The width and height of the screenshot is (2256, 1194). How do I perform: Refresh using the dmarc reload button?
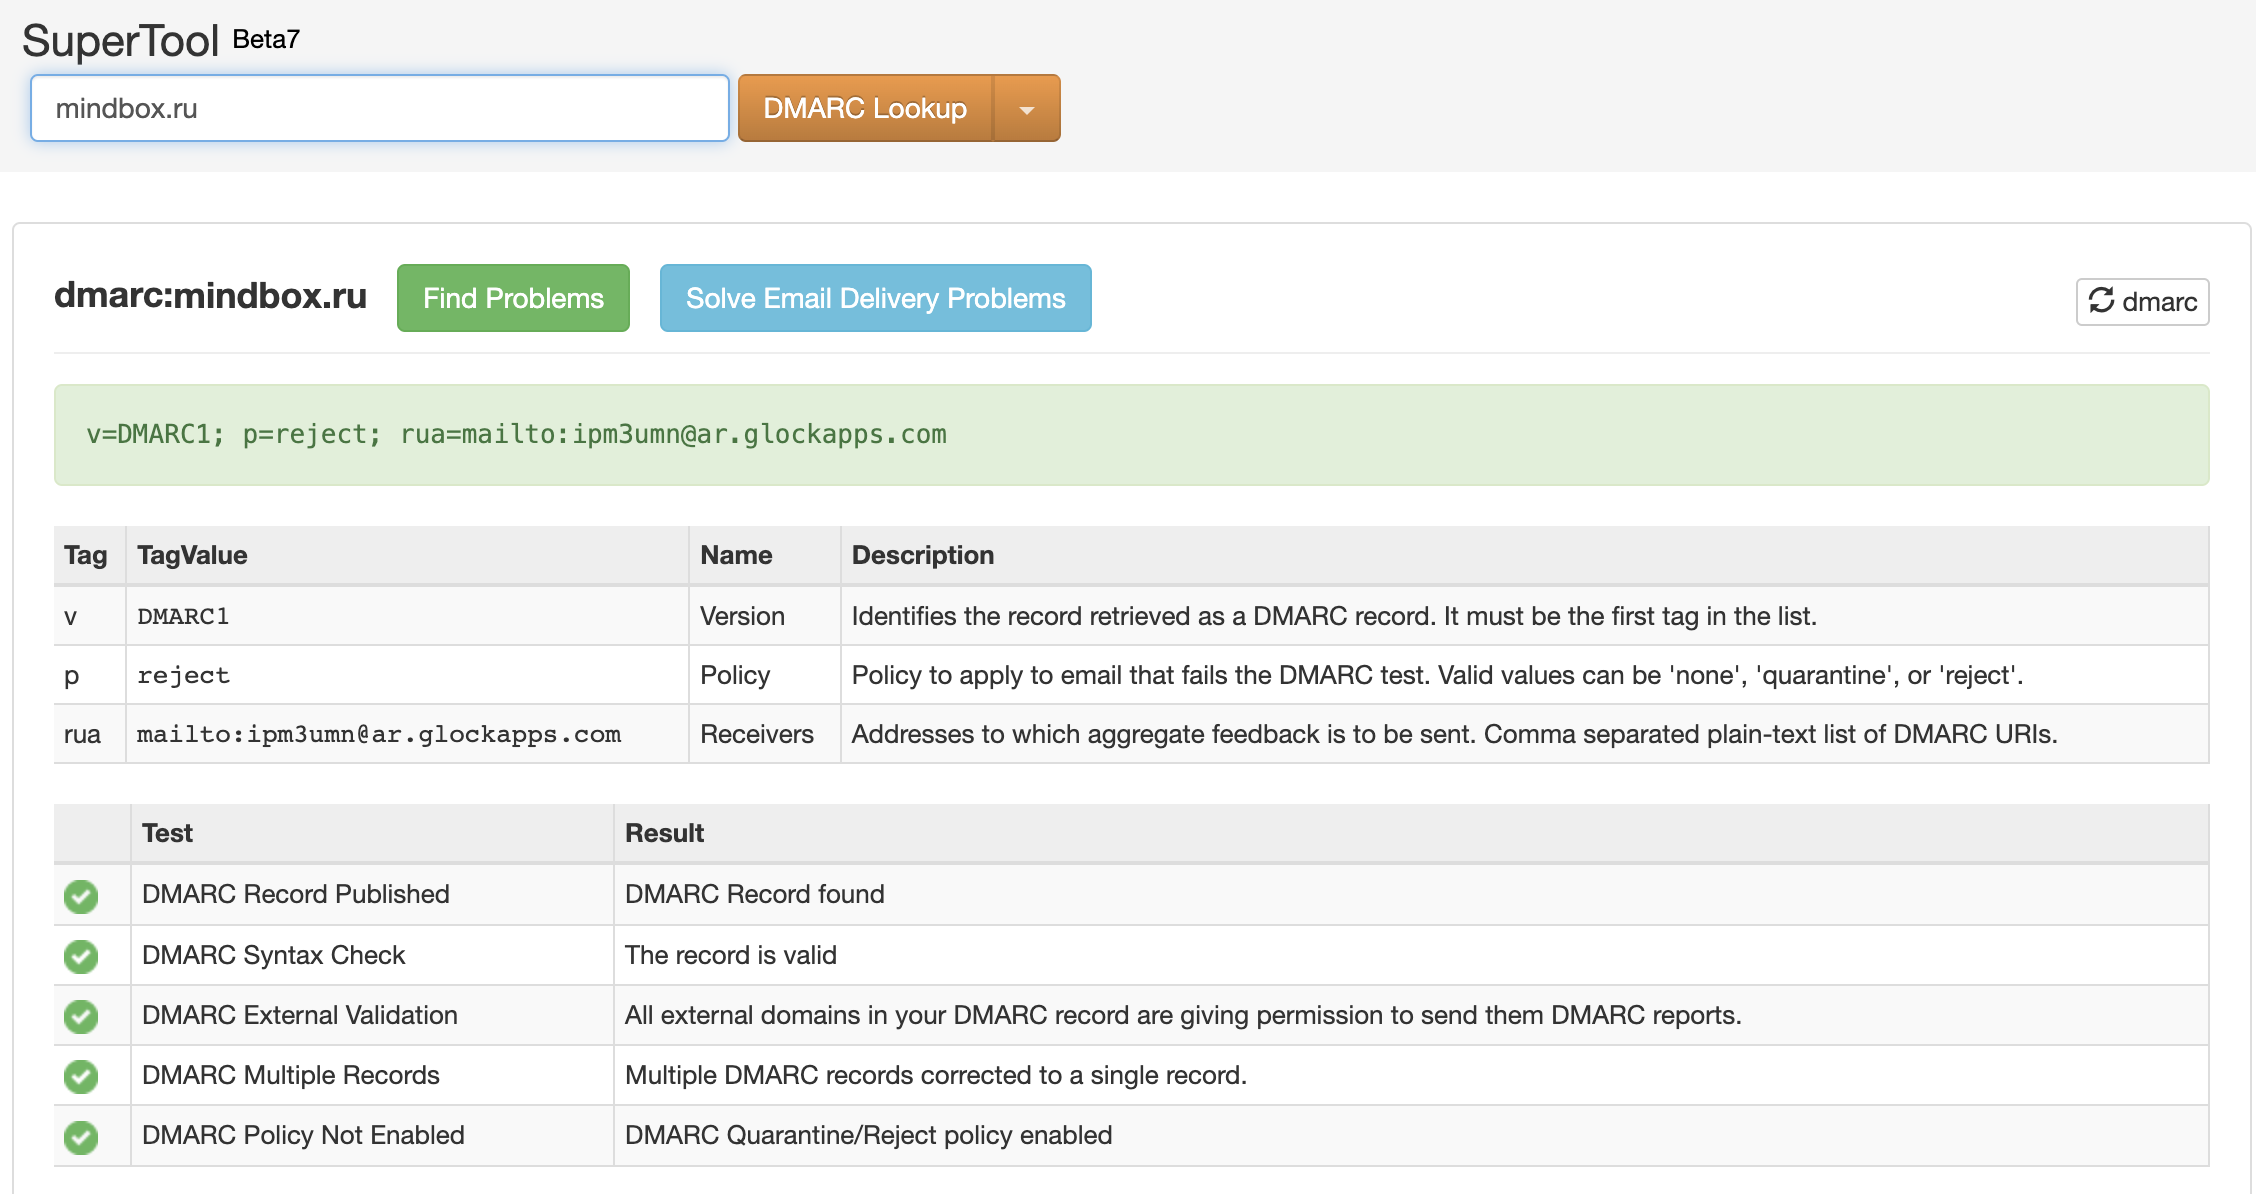[2142, 301]
